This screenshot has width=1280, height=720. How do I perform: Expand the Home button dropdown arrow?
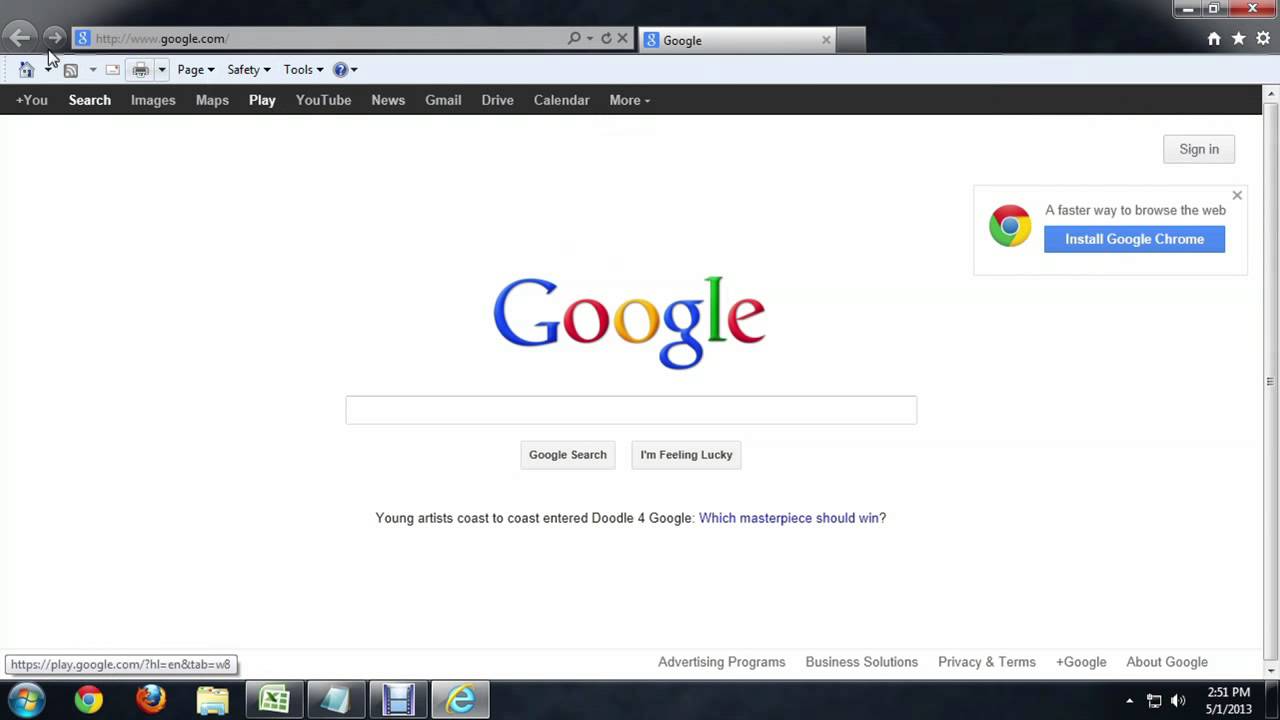pos(48,70)
